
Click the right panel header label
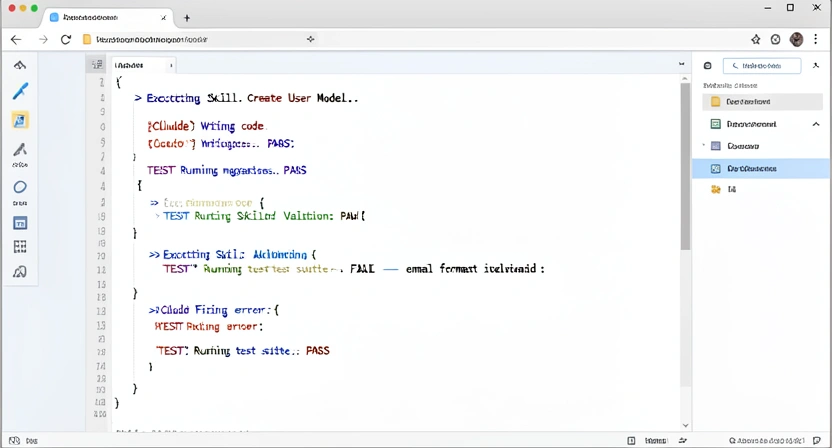[730, 85]
